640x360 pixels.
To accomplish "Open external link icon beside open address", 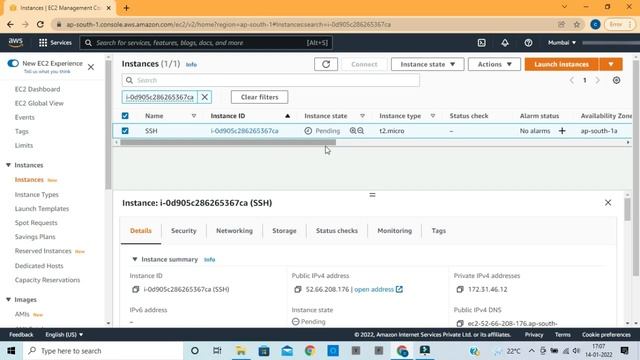I will 399,289.
